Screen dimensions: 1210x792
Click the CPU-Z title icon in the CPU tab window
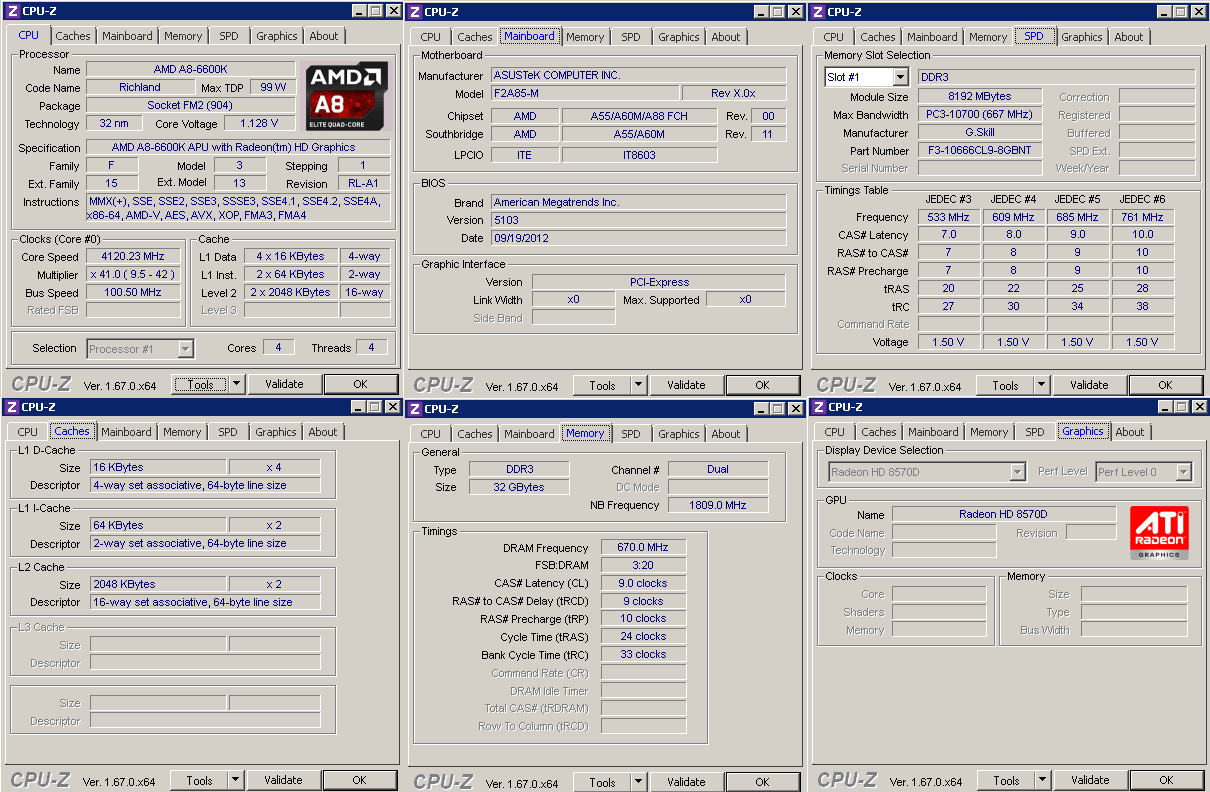[x=12, y=11]
